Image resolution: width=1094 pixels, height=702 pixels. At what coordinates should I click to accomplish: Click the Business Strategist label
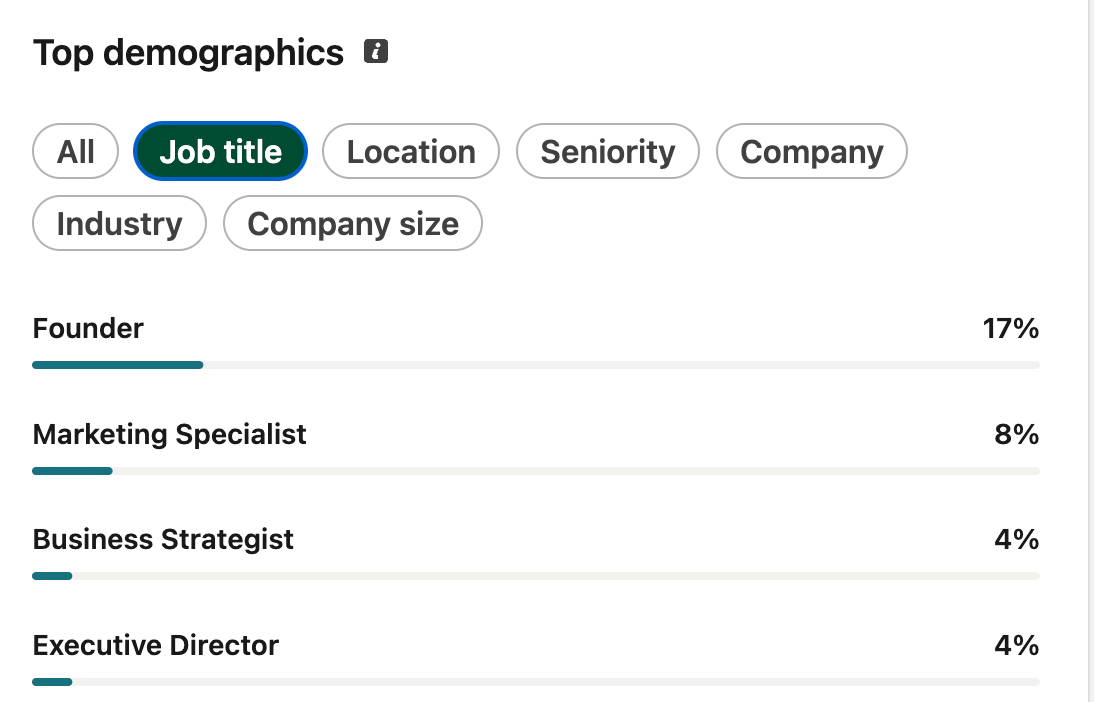click(163, 540)
